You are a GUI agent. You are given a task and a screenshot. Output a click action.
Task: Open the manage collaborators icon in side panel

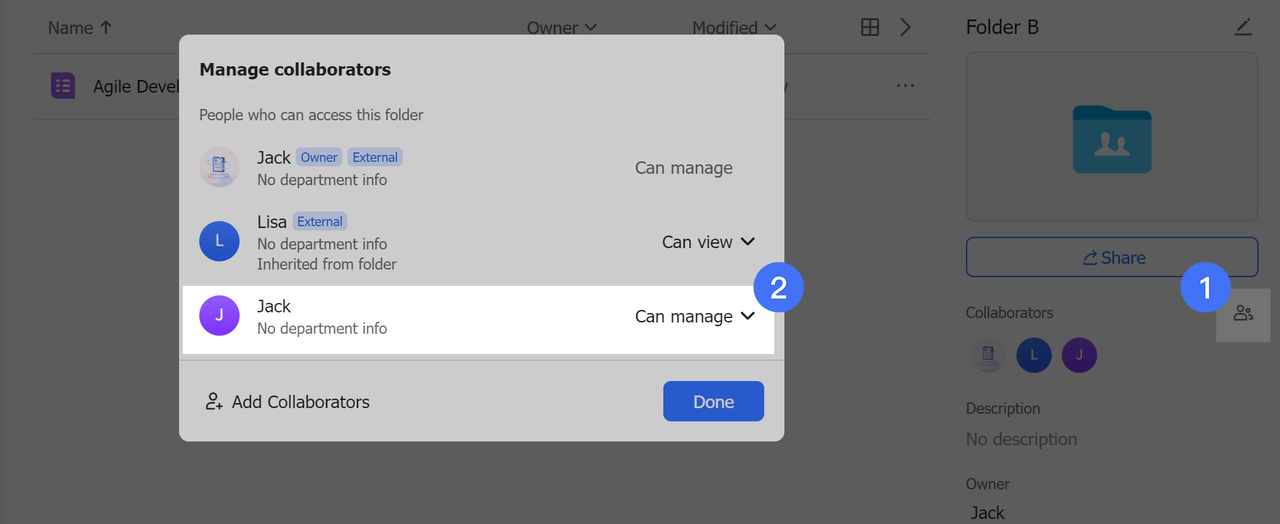tap(1243, 313)
